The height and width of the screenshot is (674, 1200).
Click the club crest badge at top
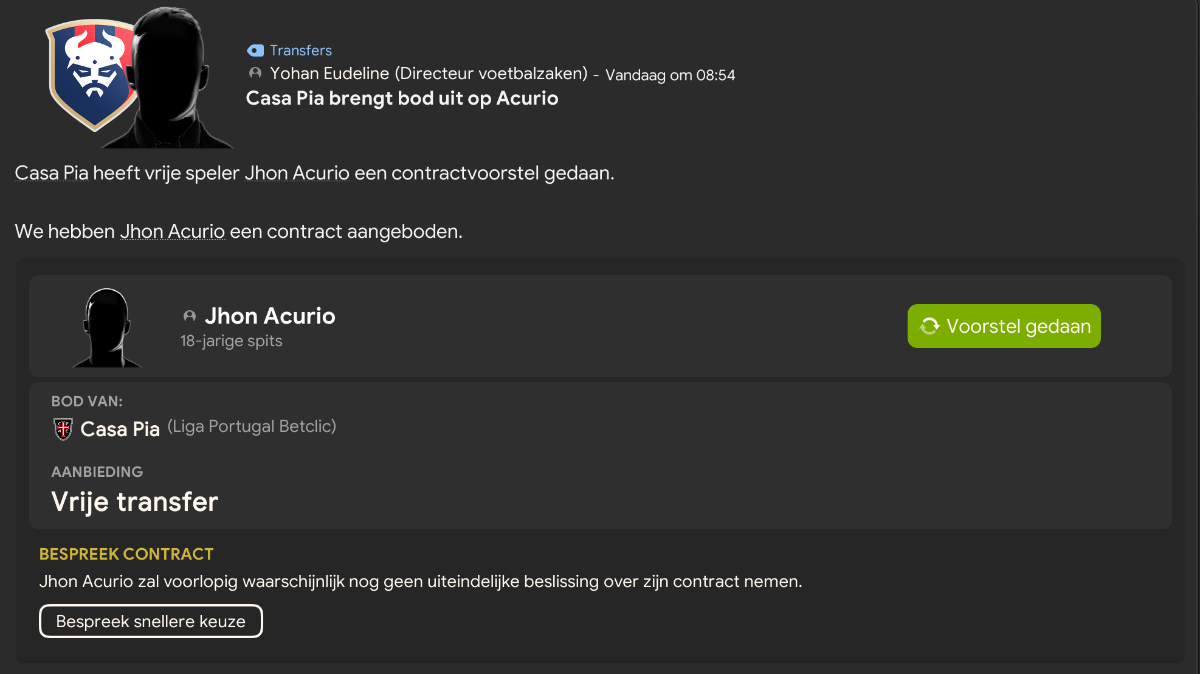pyautogui.click(x=90, y=74)
